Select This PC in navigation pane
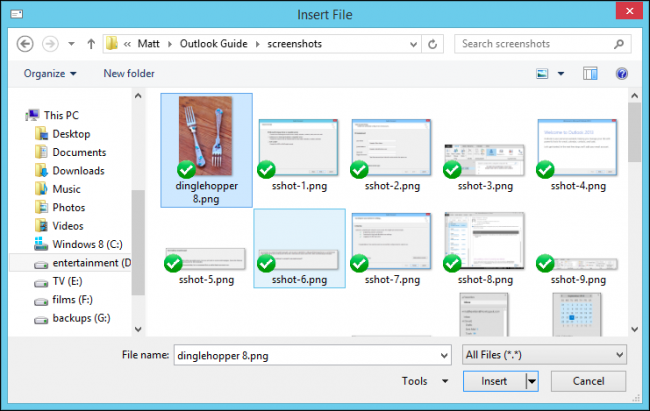 pyautogui.click(x=52, y=115)
